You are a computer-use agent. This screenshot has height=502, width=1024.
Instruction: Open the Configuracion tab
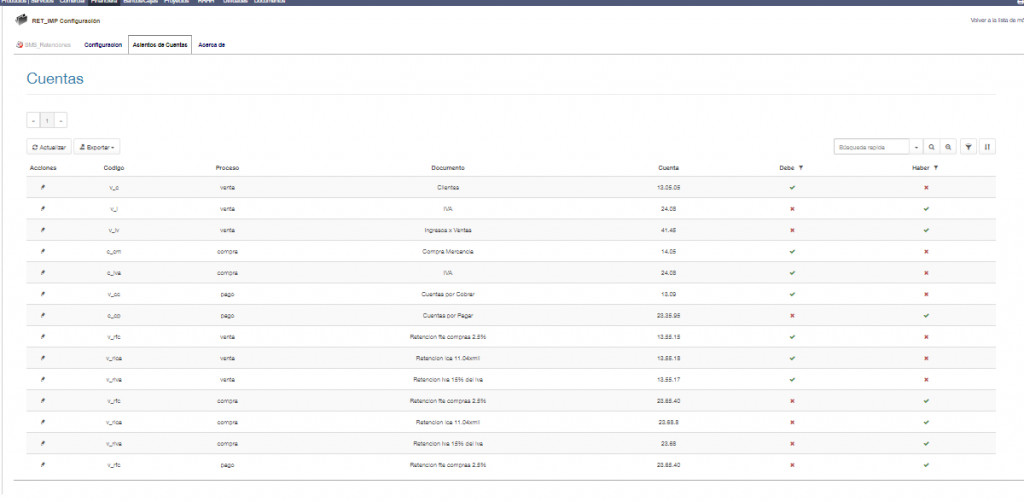103,45
